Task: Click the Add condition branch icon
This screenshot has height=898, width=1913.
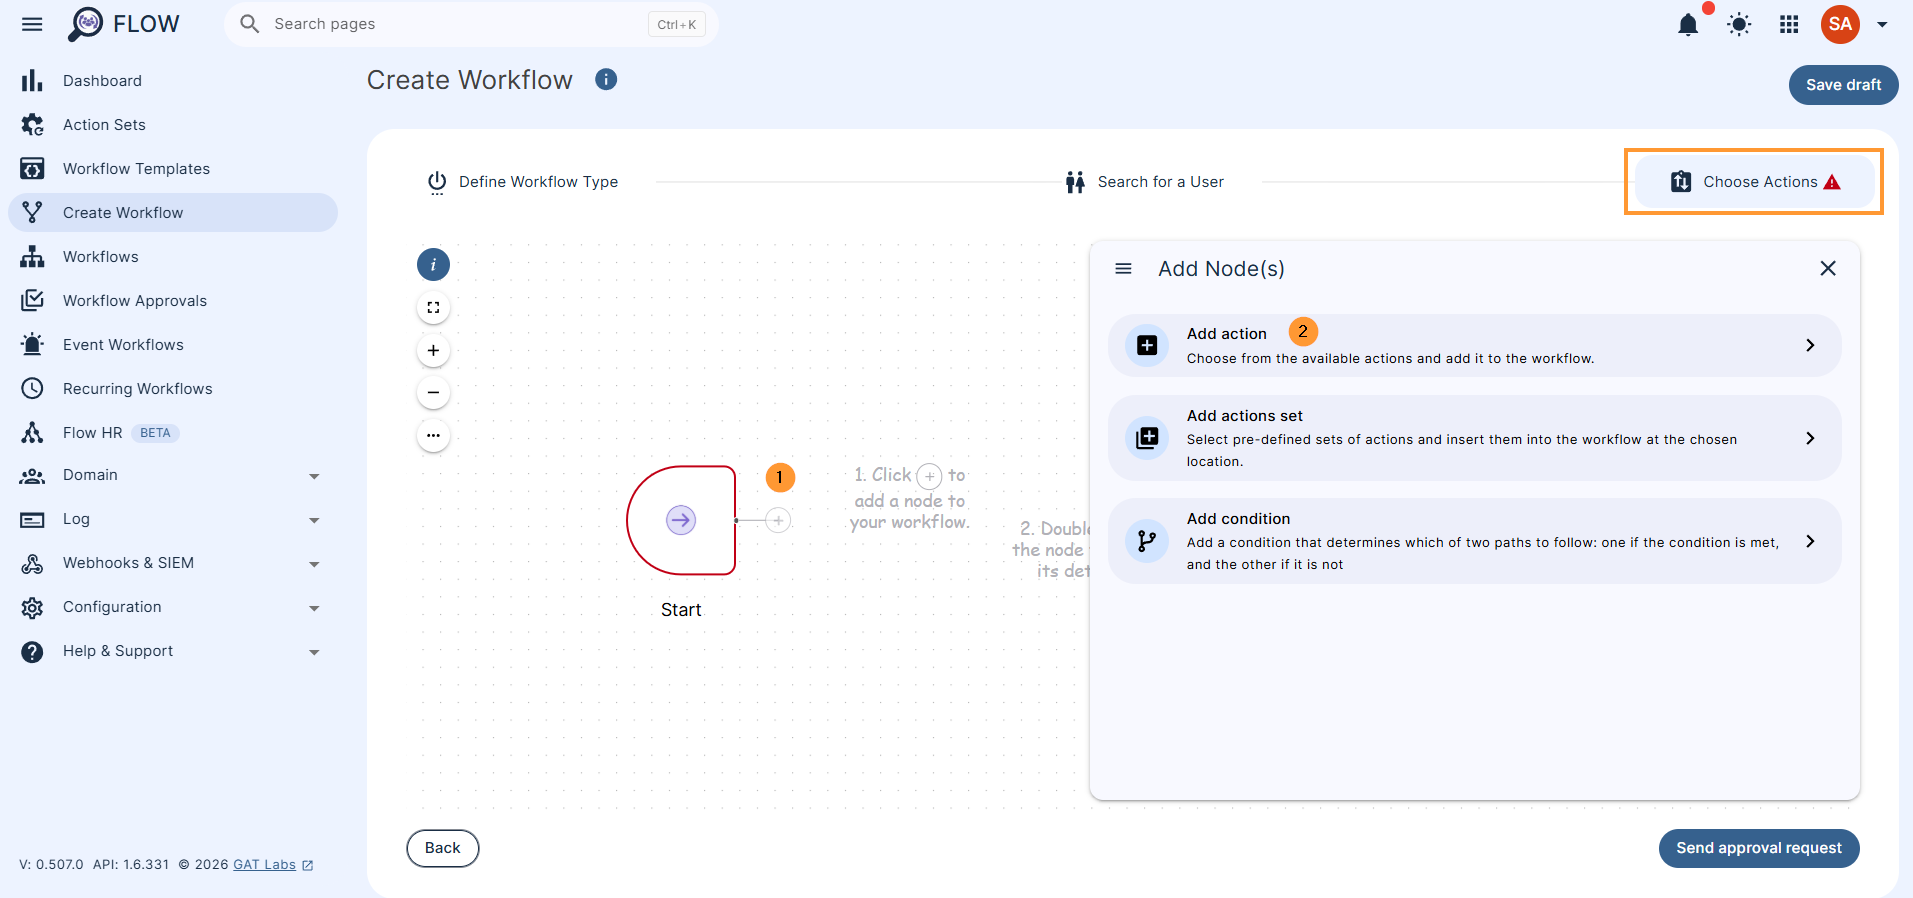Action: tap(1147, 541)
